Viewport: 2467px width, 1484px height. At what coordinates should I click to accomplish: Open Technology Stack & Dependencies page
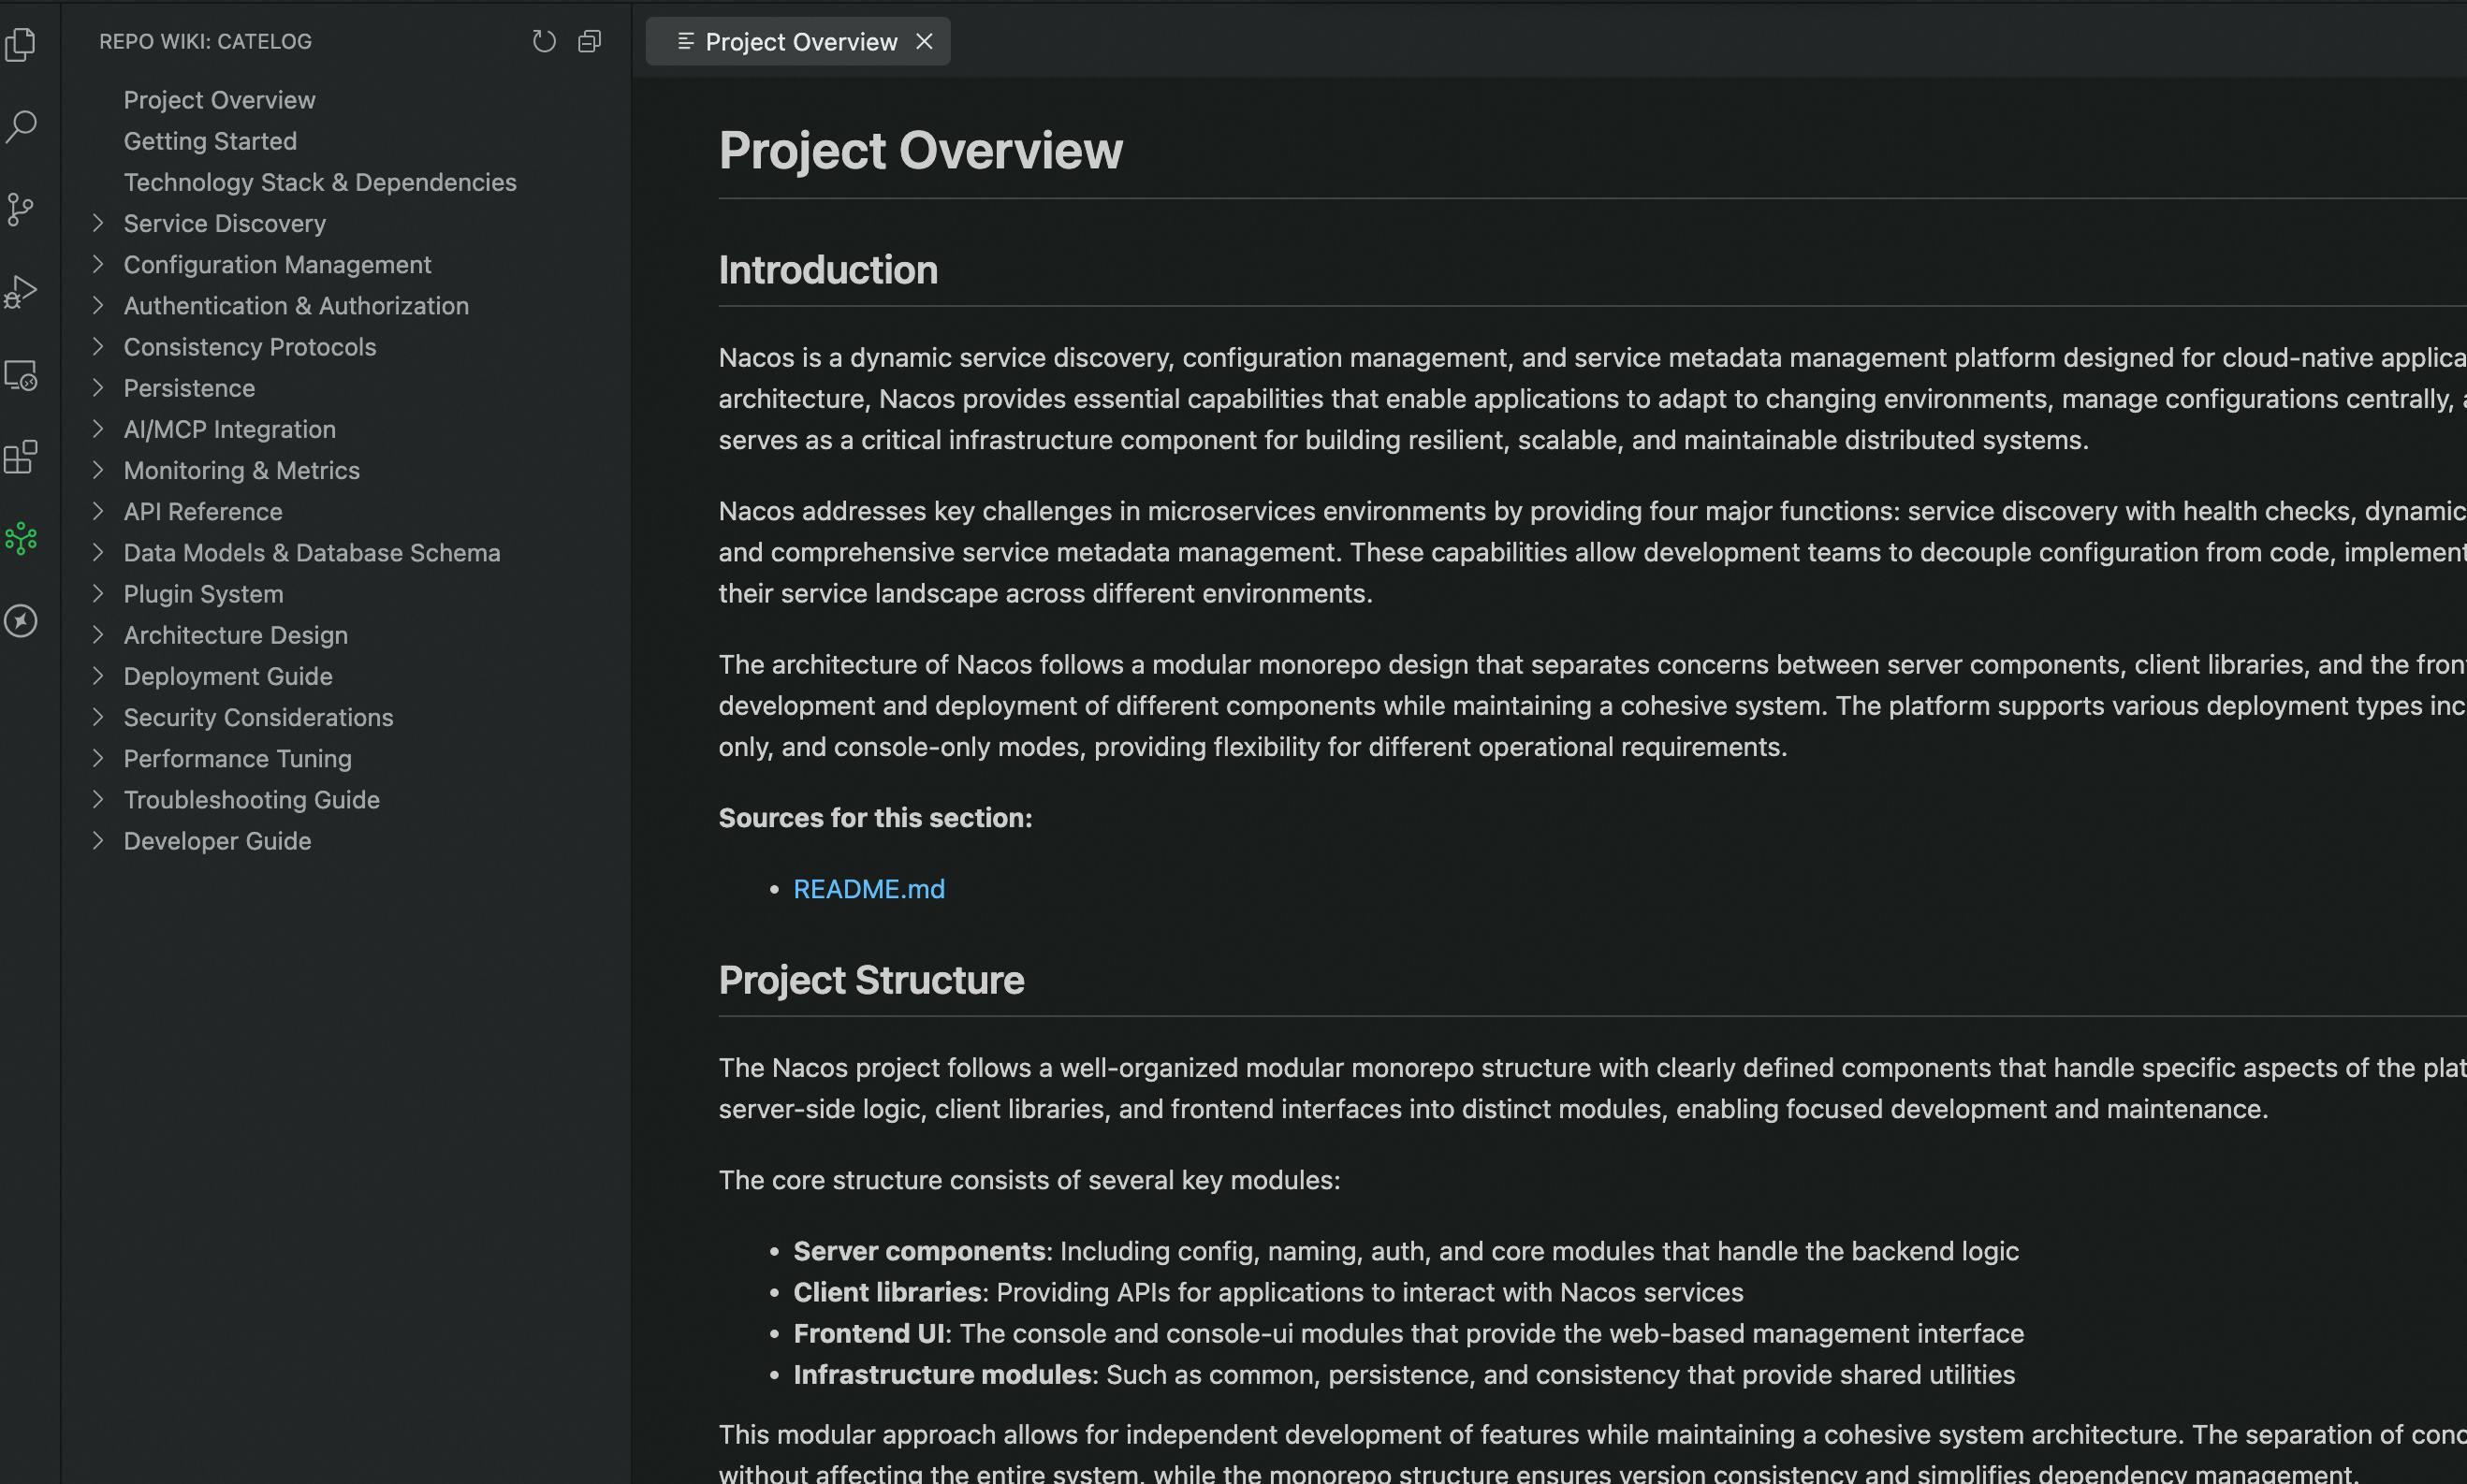tap(320, 182)
